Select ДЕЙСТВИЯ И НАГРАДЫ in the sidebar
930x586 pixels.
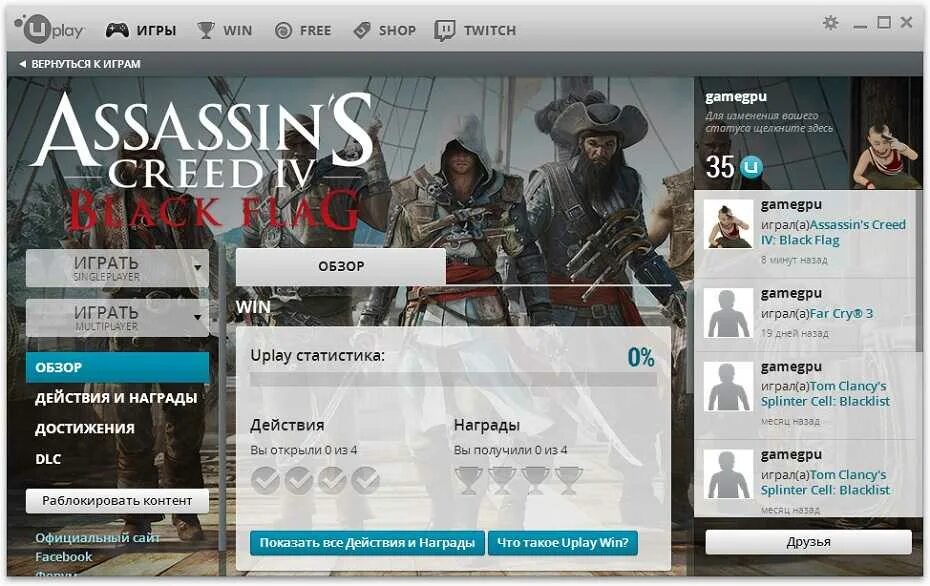pyautogui.click(x=116, y=398)
